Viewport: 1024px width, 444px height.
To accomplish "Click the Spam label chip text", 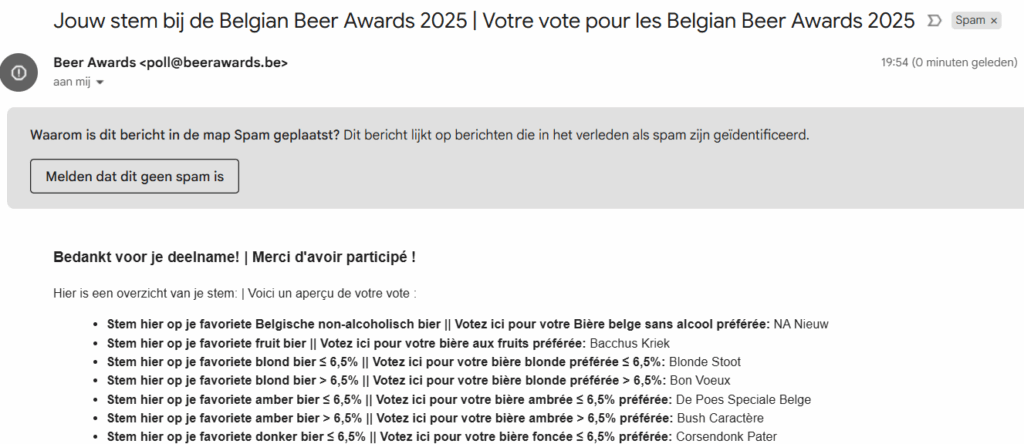I will point(969,20).
